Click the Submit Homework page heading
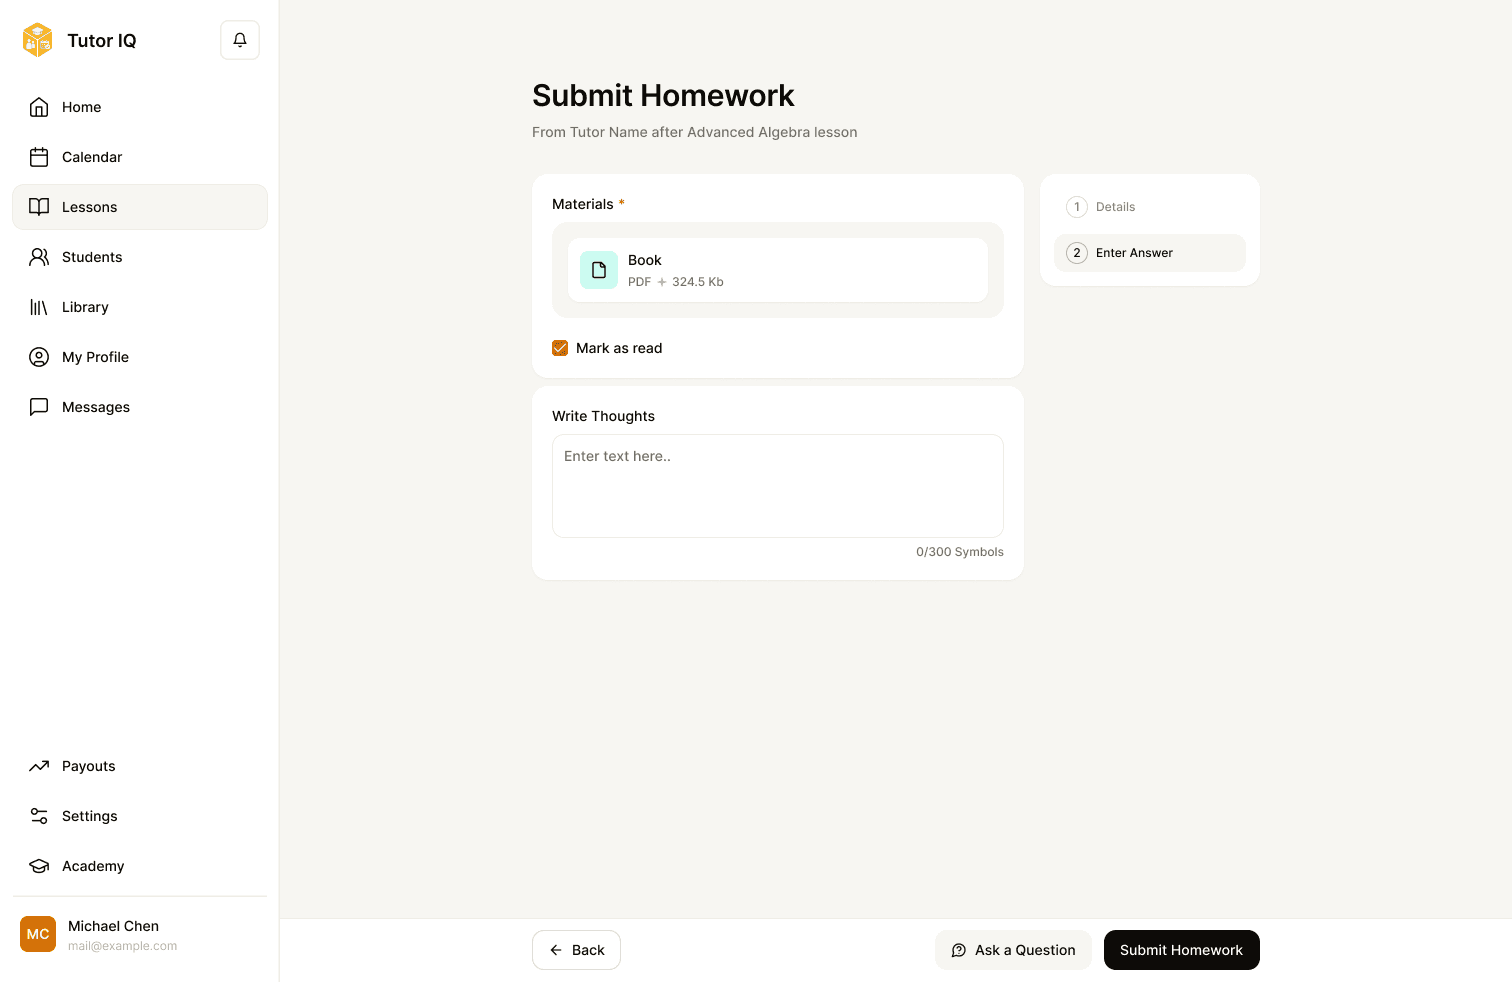The height and width of the screenshot is (982, 1512). coord(663,95)
